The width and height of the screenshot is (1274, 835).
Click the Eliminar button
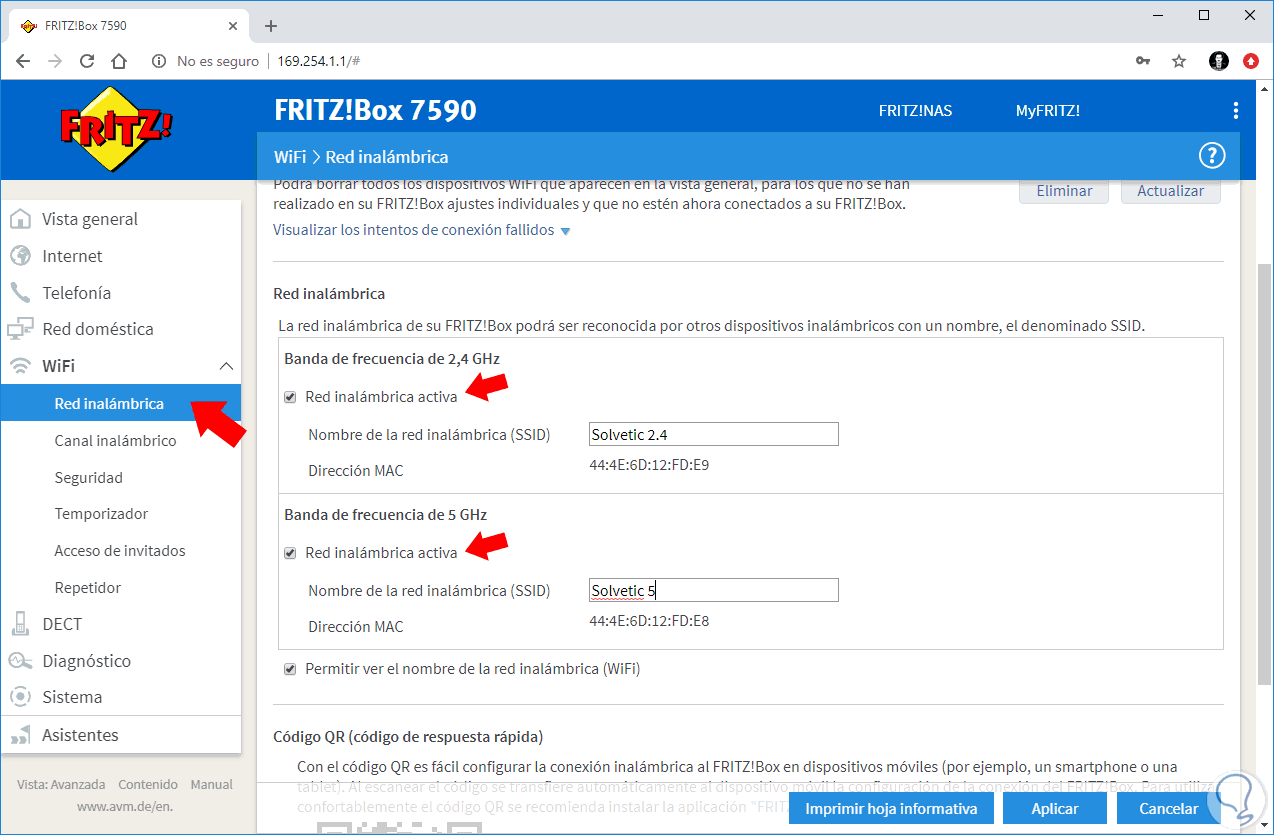pyautogui.click(x=1064, y=191)
